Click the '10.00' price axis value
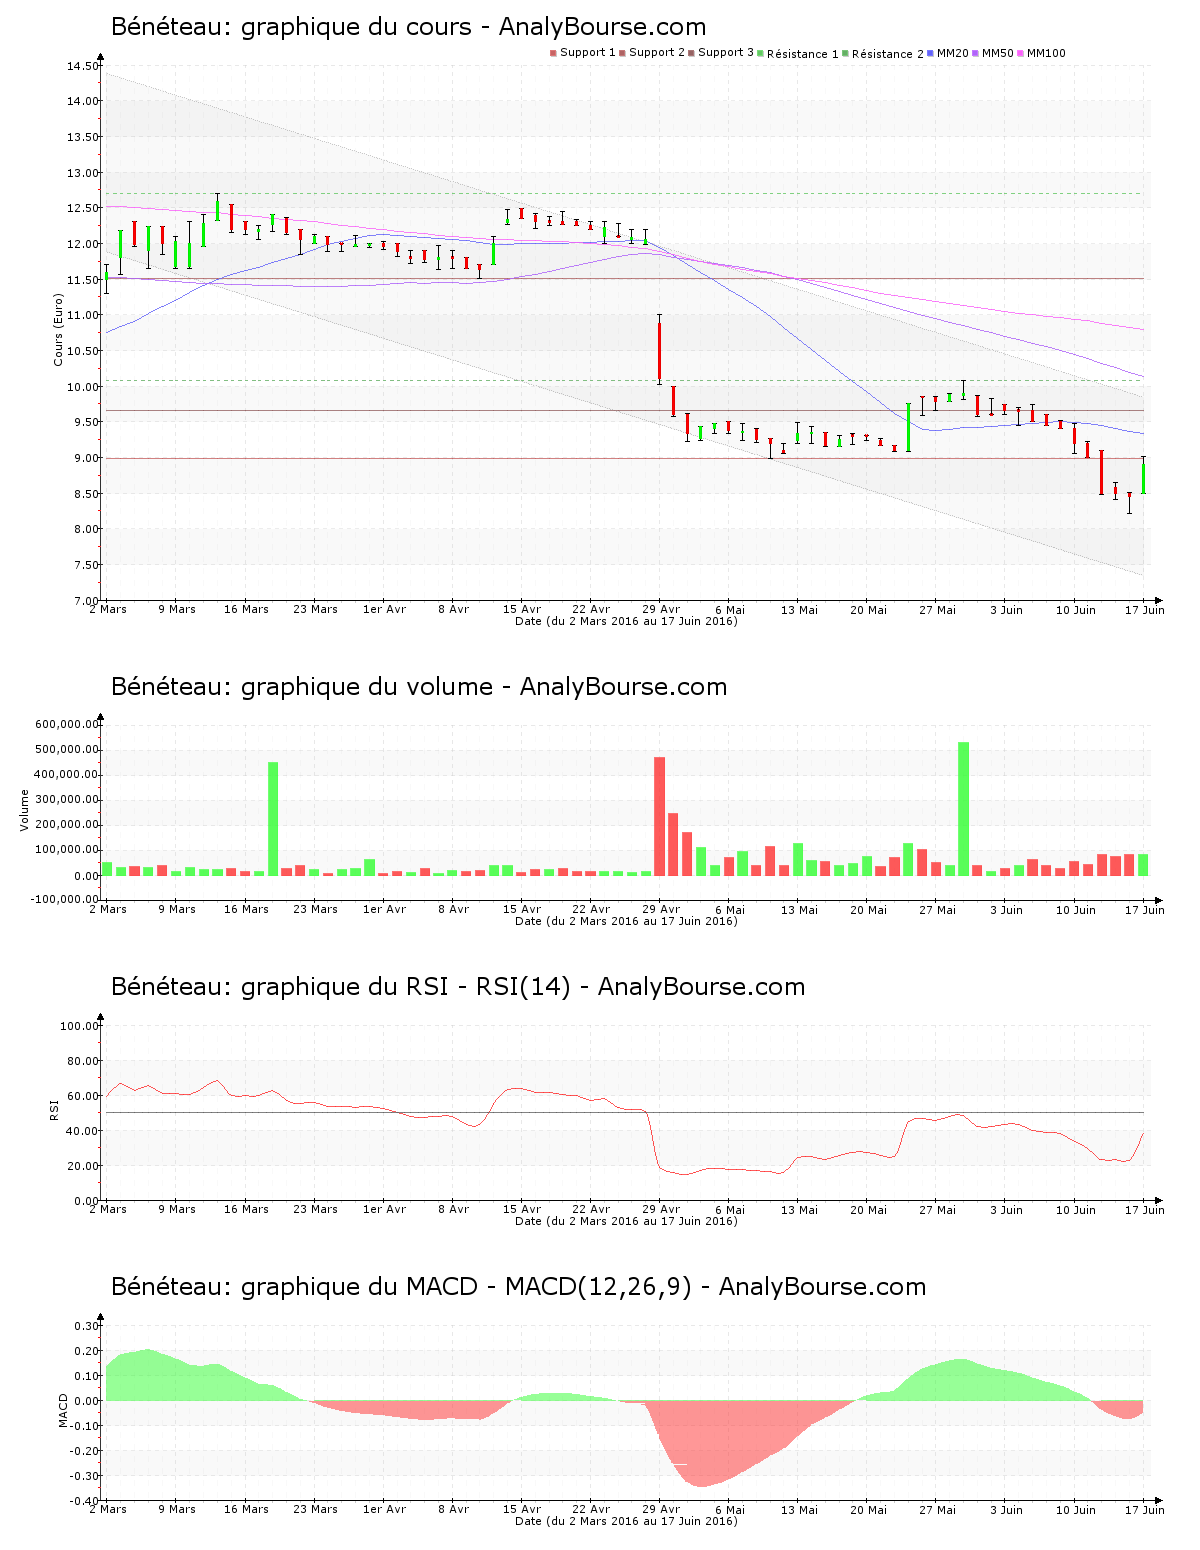Image resolution: width=1200 pixels, height=1550 pixels. pos(83,387)
